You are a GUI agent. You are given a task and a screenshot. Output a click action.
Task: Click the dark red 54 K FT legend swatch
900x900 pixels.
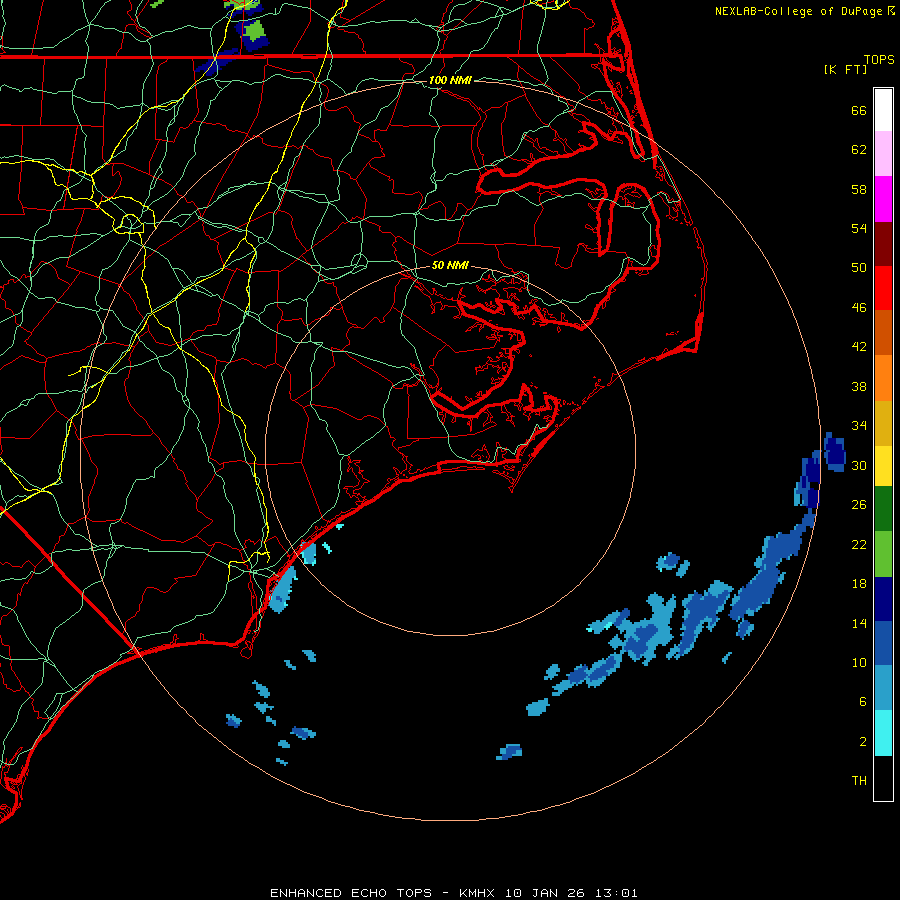(883, 243)
